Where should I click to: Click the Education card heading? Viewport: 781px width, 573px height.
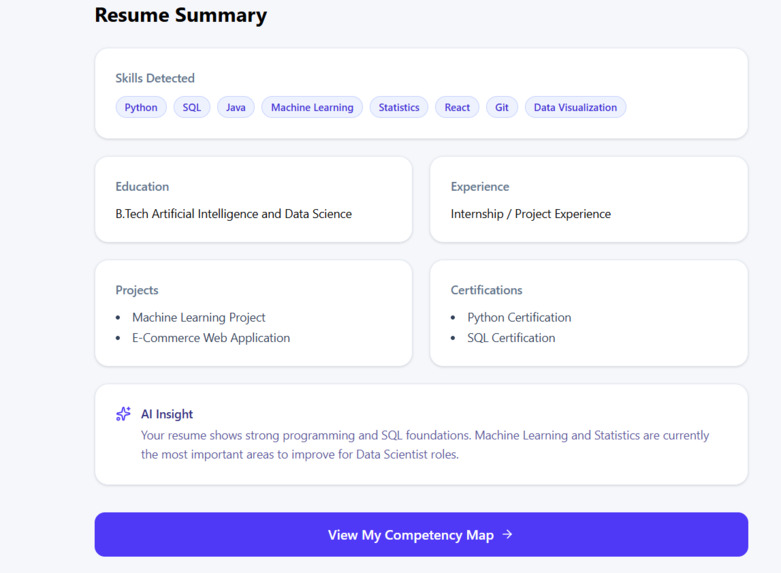142,186
